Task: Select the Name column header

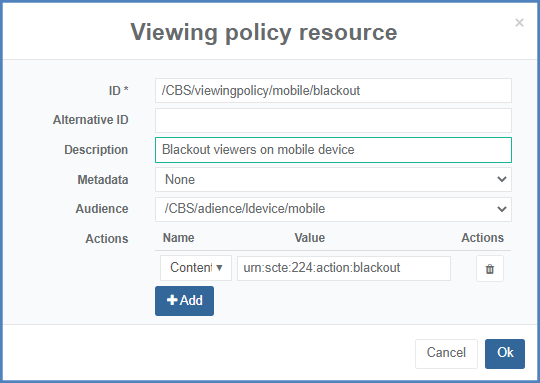Action: tap(178, 238)
